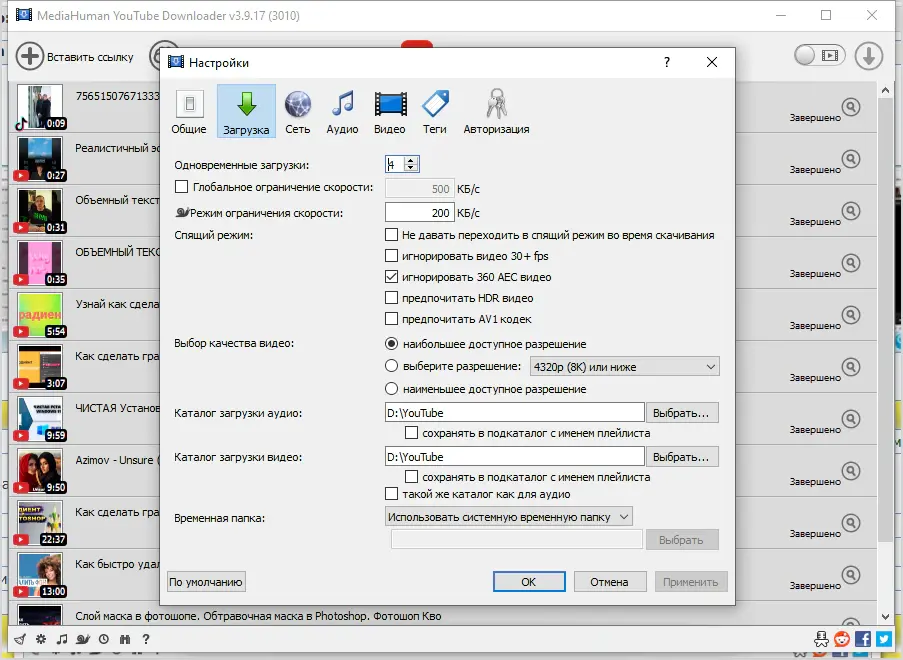The height and width of the screenshot is (660, 903).
Task: Click the Отмена cancel button
Action: tap(609, 582)
